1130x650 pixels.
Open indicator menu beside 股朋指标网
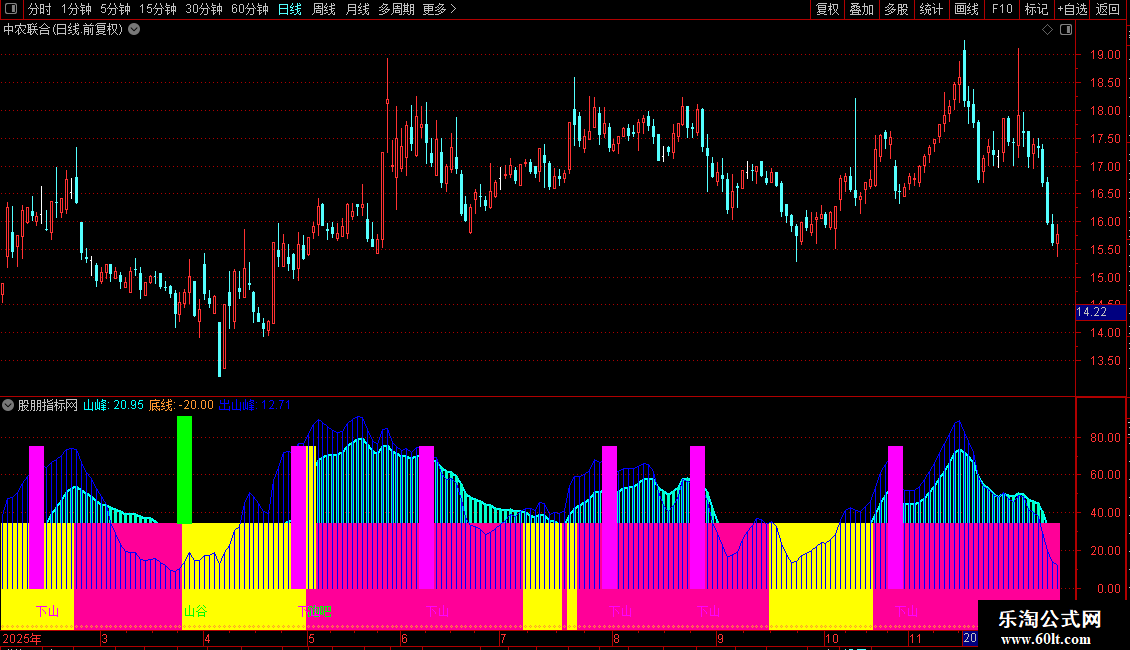[x=8, y=405]
